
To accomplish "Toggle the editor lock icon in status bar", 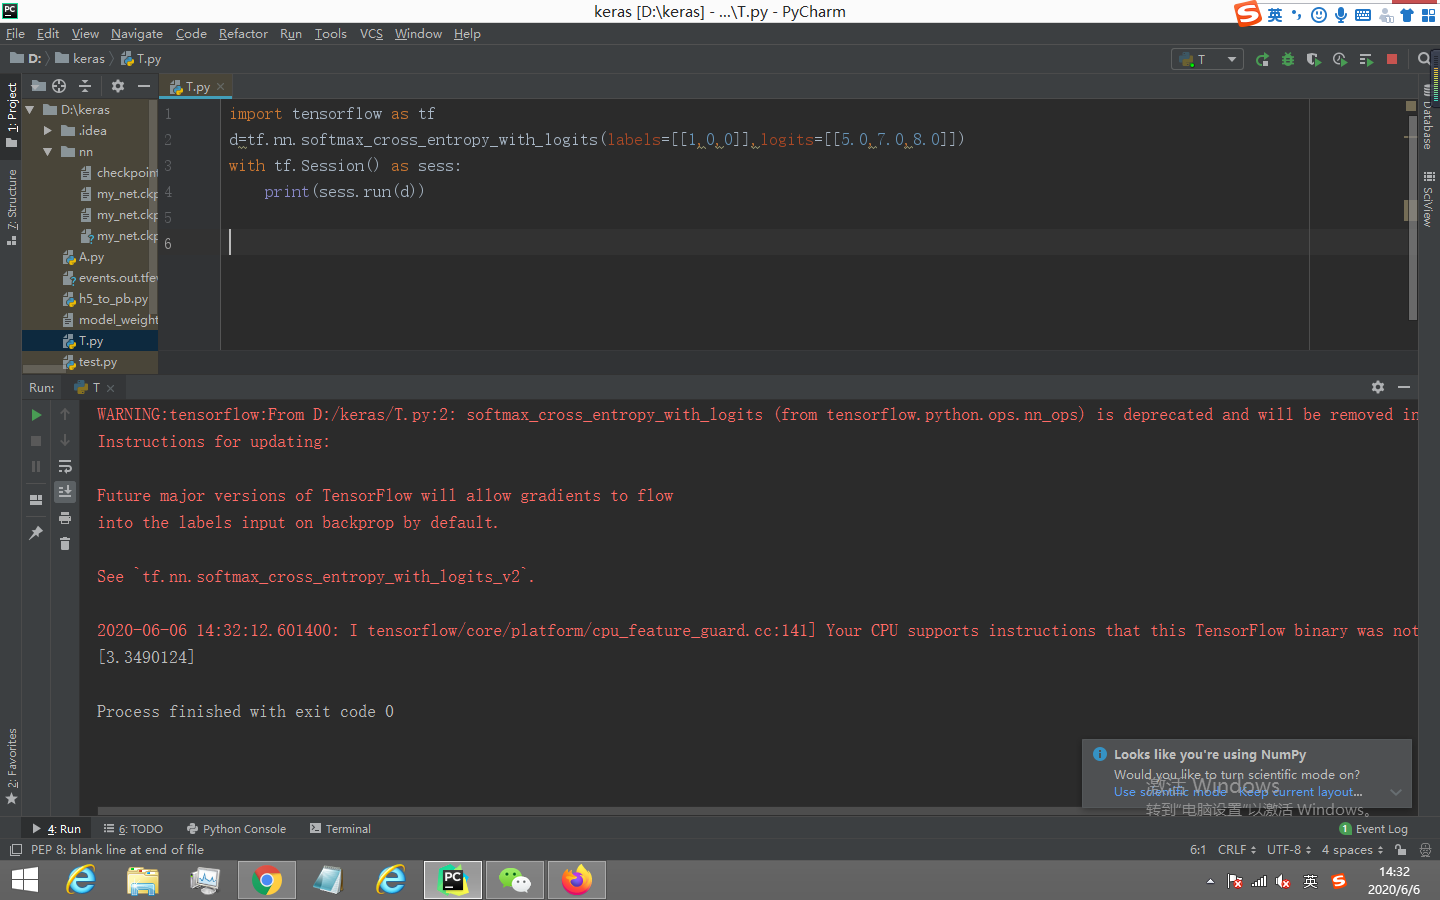I will coord(1401,849).
